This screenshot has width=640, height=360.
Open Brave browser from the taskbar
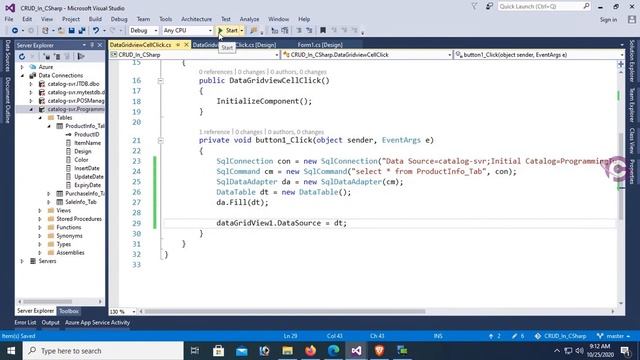379,351
